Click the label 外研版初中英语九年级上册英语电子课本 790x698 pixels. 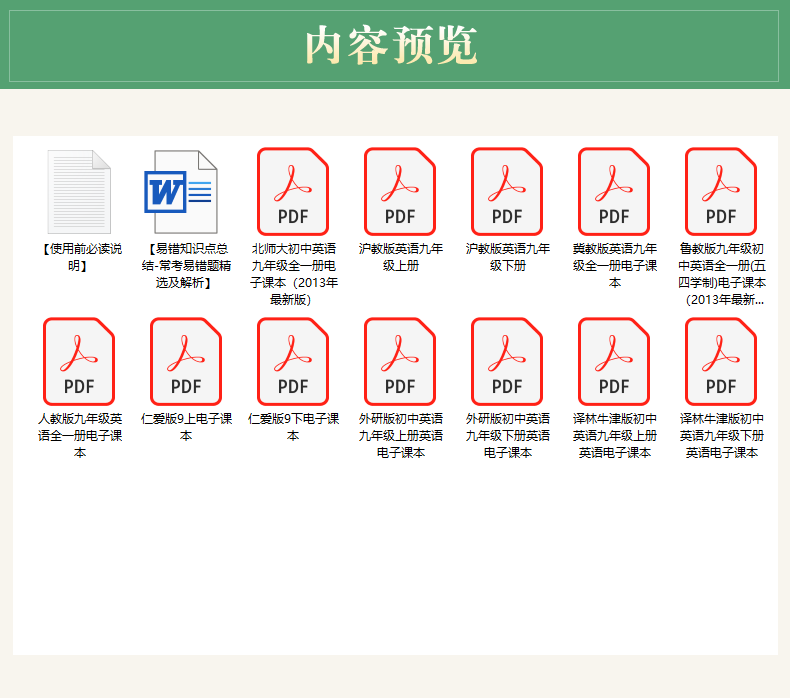click(x=401, y=435)
